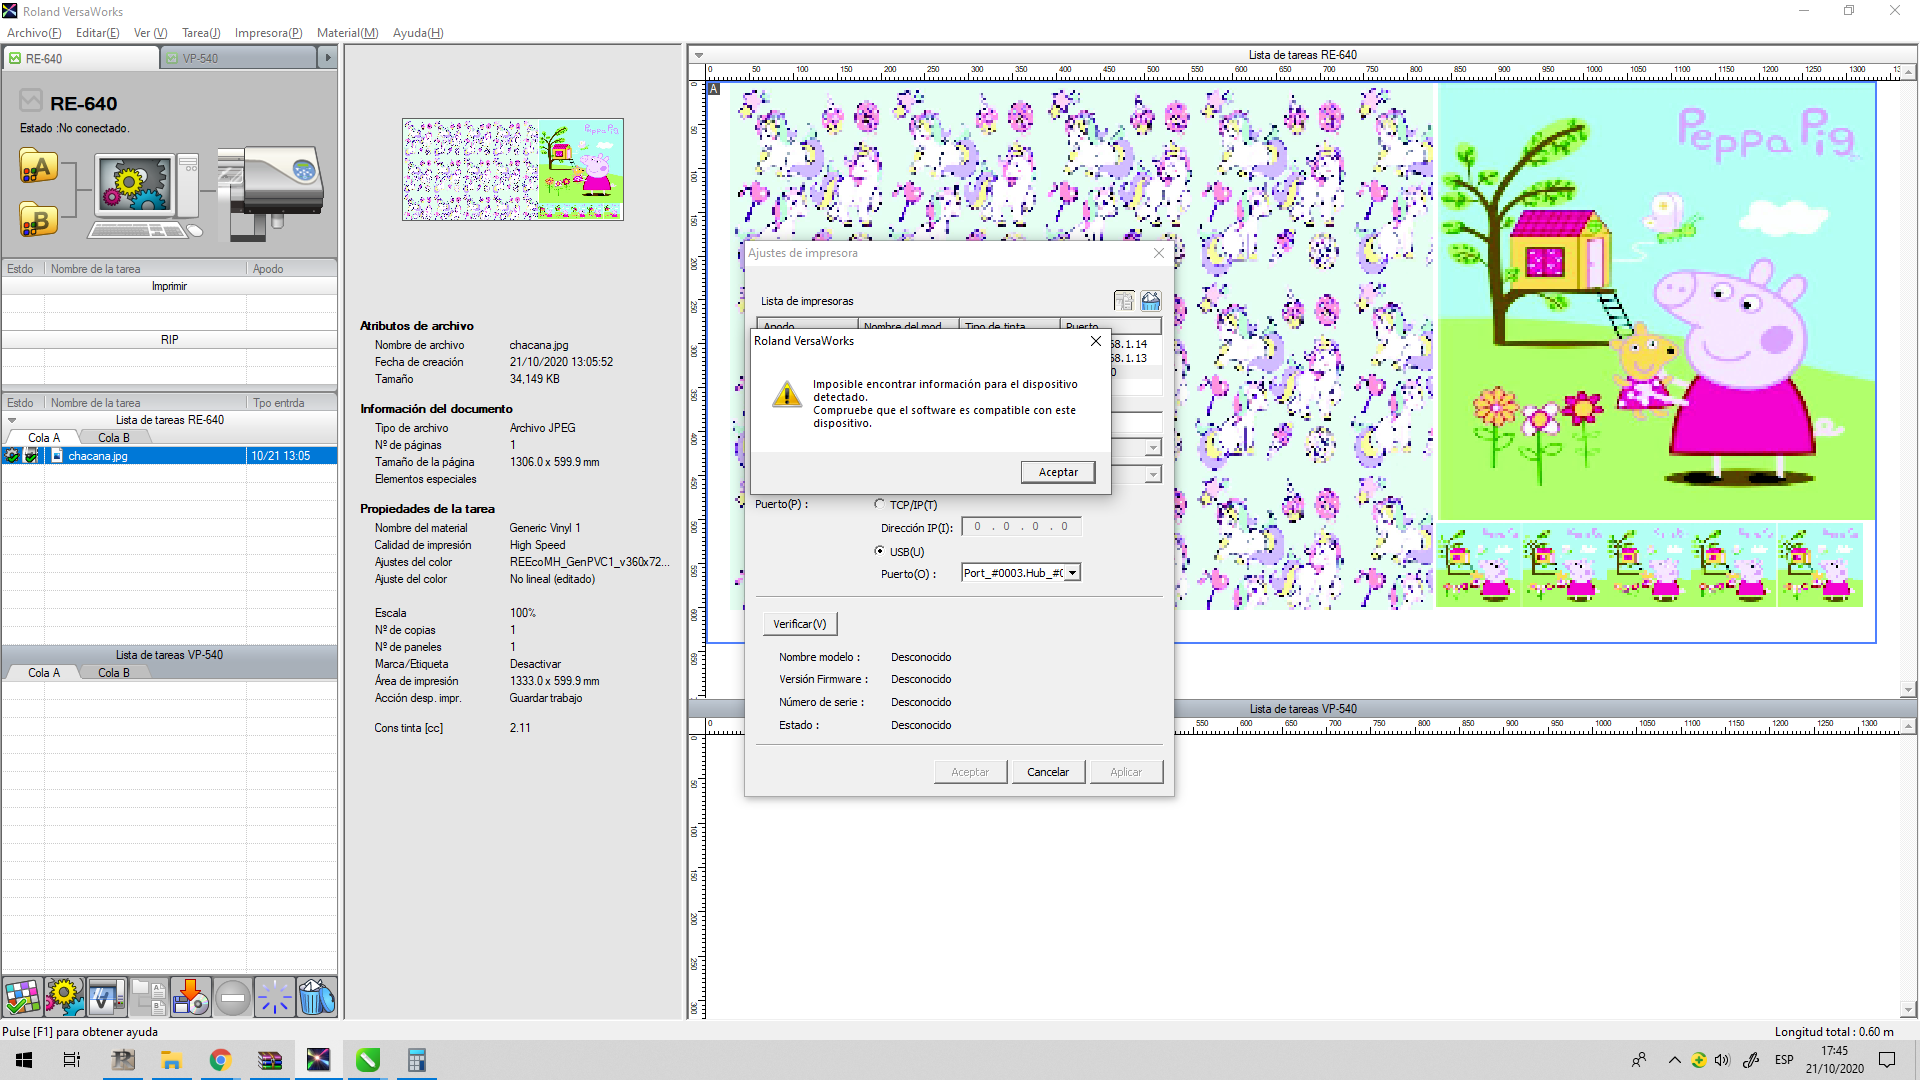
Task: Close the Ajustes de impresora dialog
Action: tap(1159, 253)
